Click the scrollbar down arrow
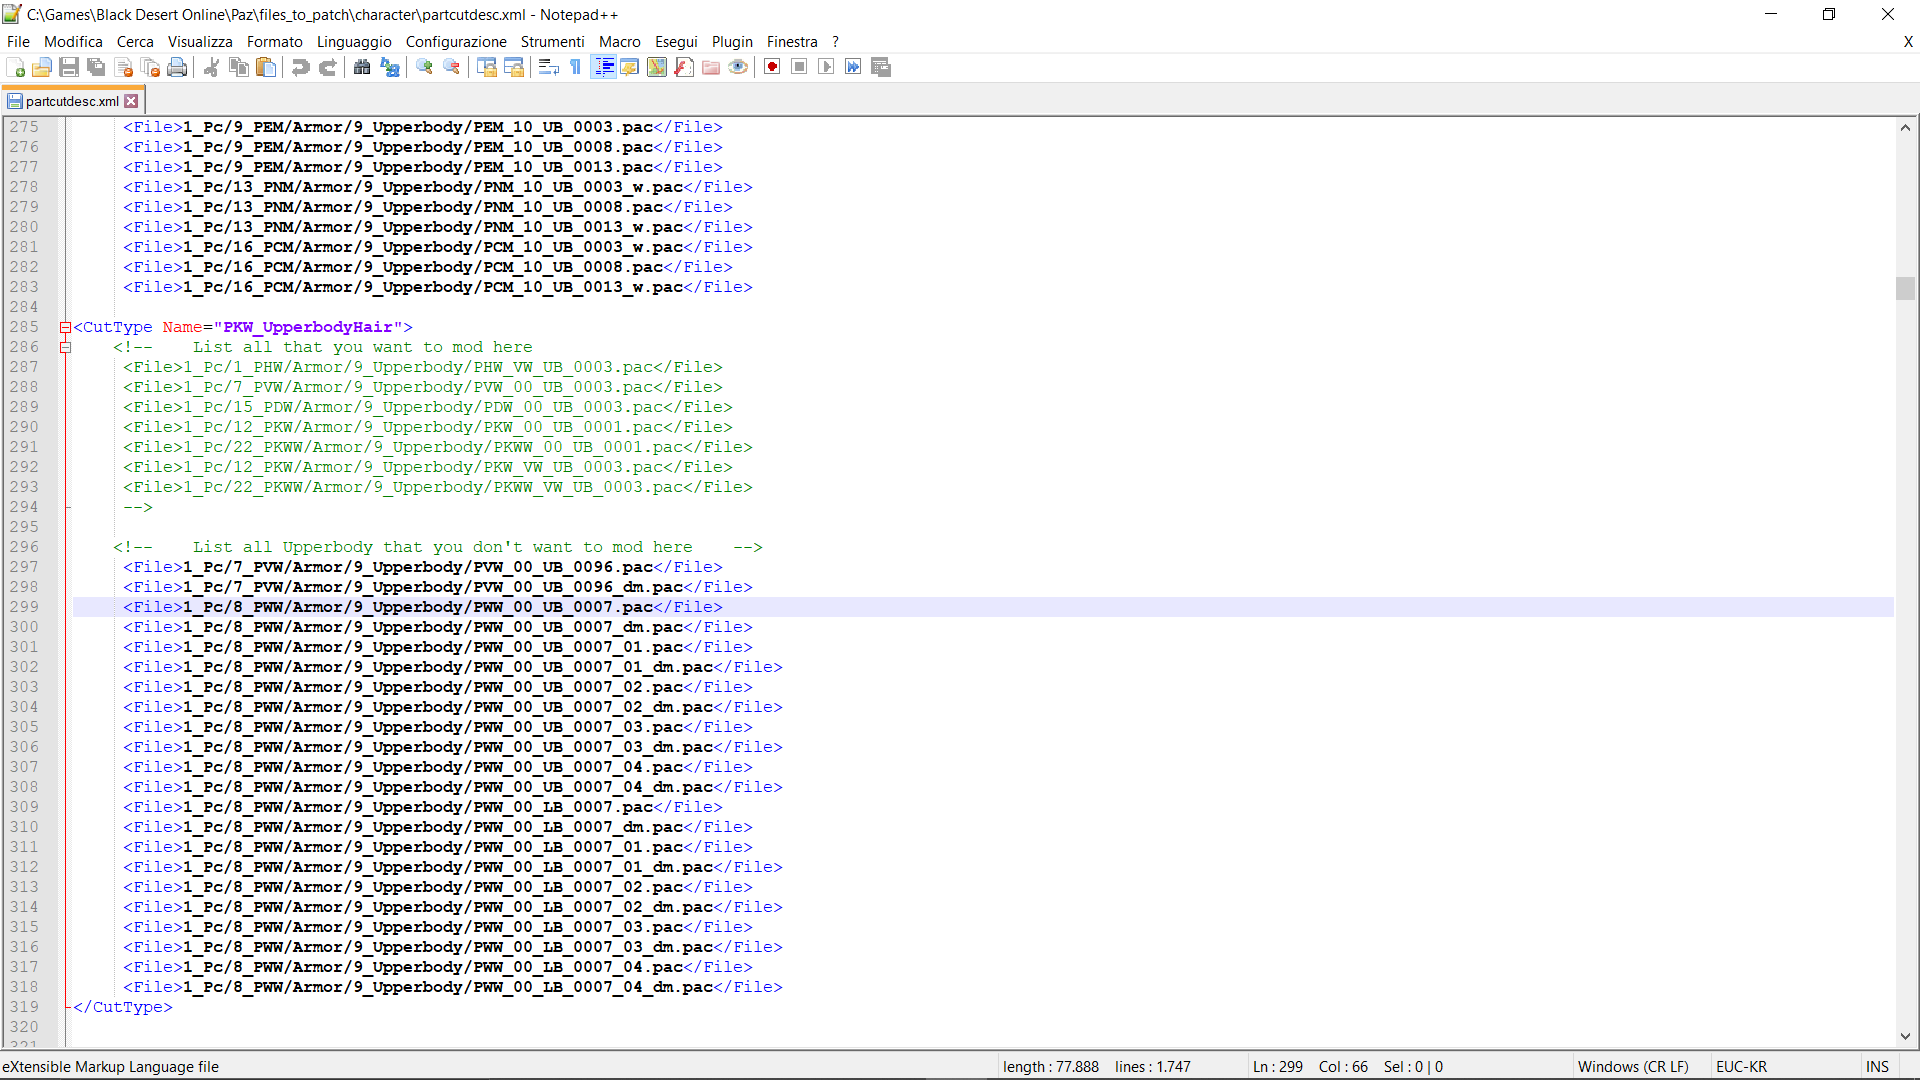The width and height of the screenshot is (1920, 1080). pos(1904,1036)
